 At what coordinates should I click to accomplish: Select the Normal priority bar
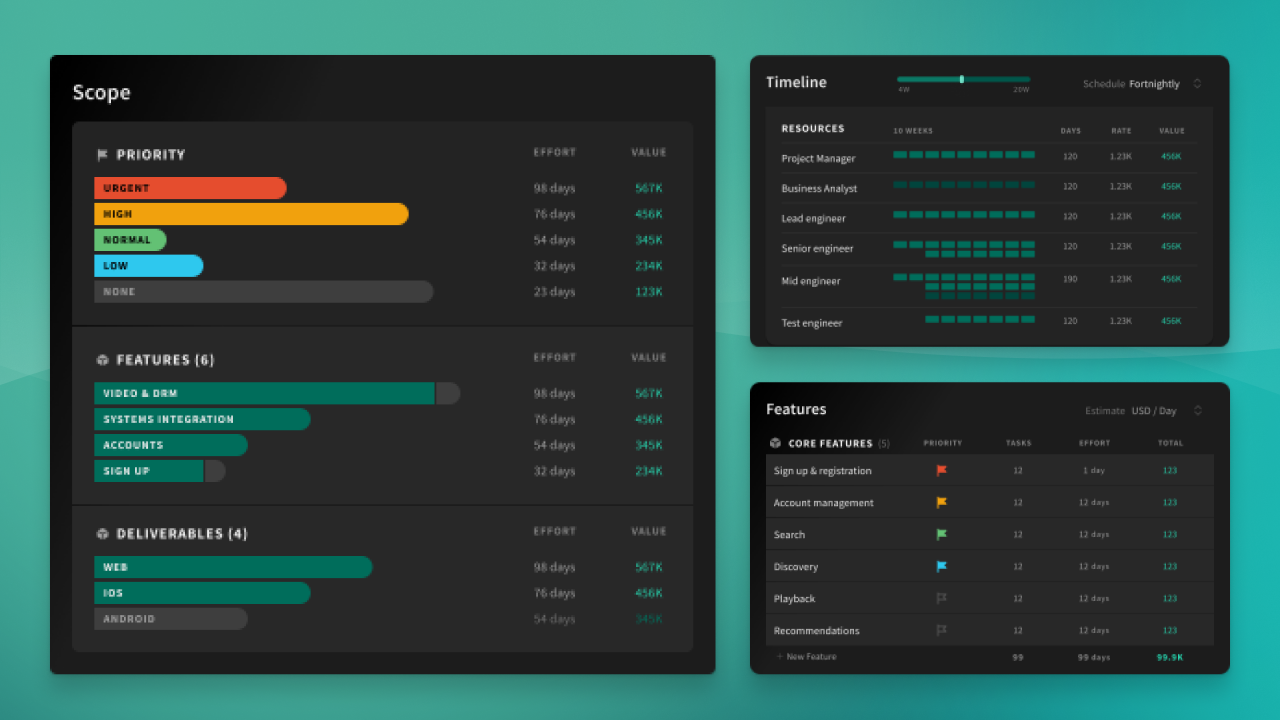[130, 240]
